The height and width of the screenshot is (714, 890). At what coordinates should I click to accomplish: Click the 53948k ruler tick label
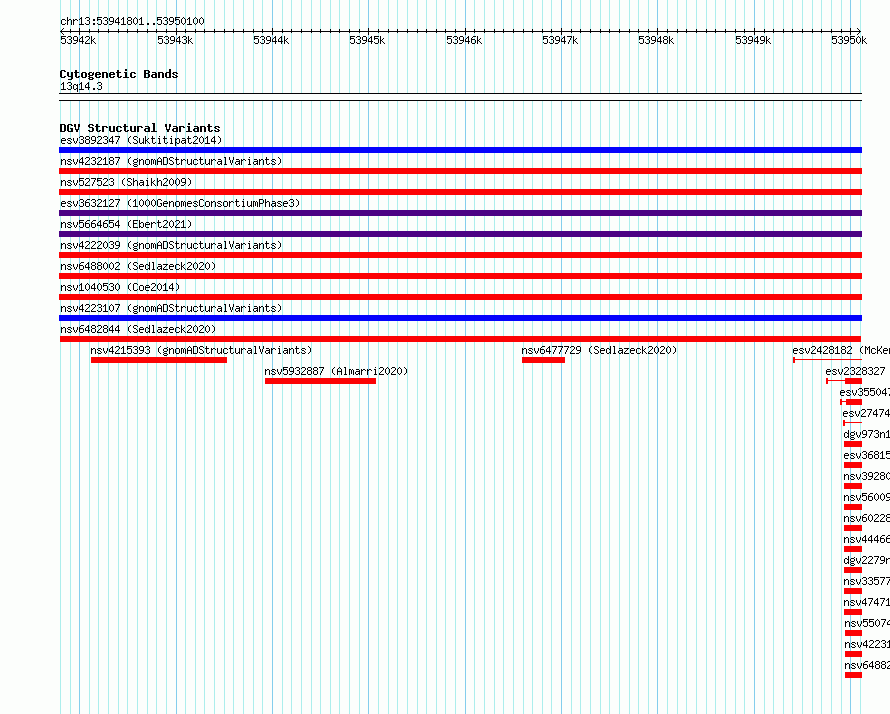[x=656, y=40]
